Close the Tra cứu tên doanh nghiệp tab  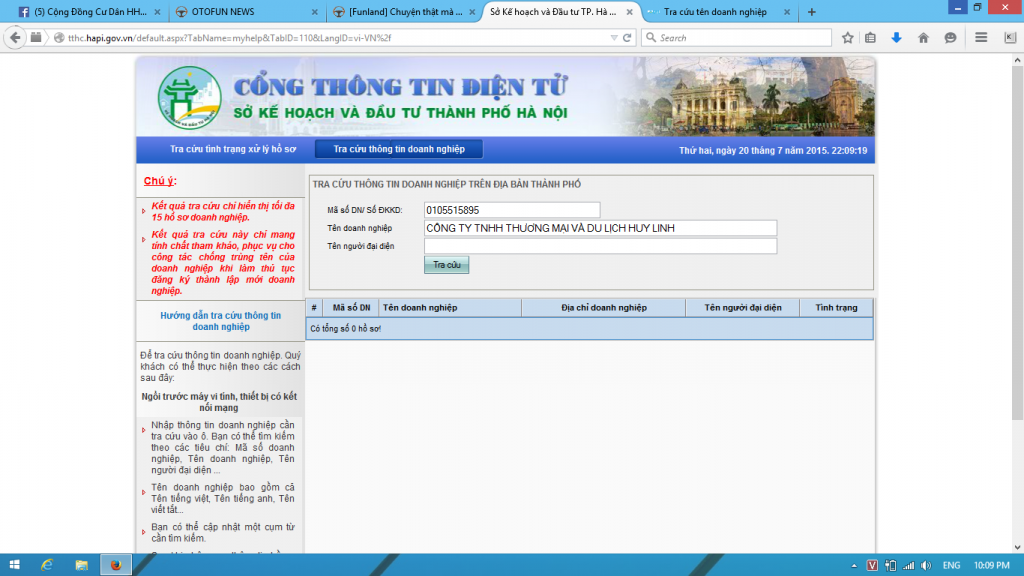click(787, 12)
